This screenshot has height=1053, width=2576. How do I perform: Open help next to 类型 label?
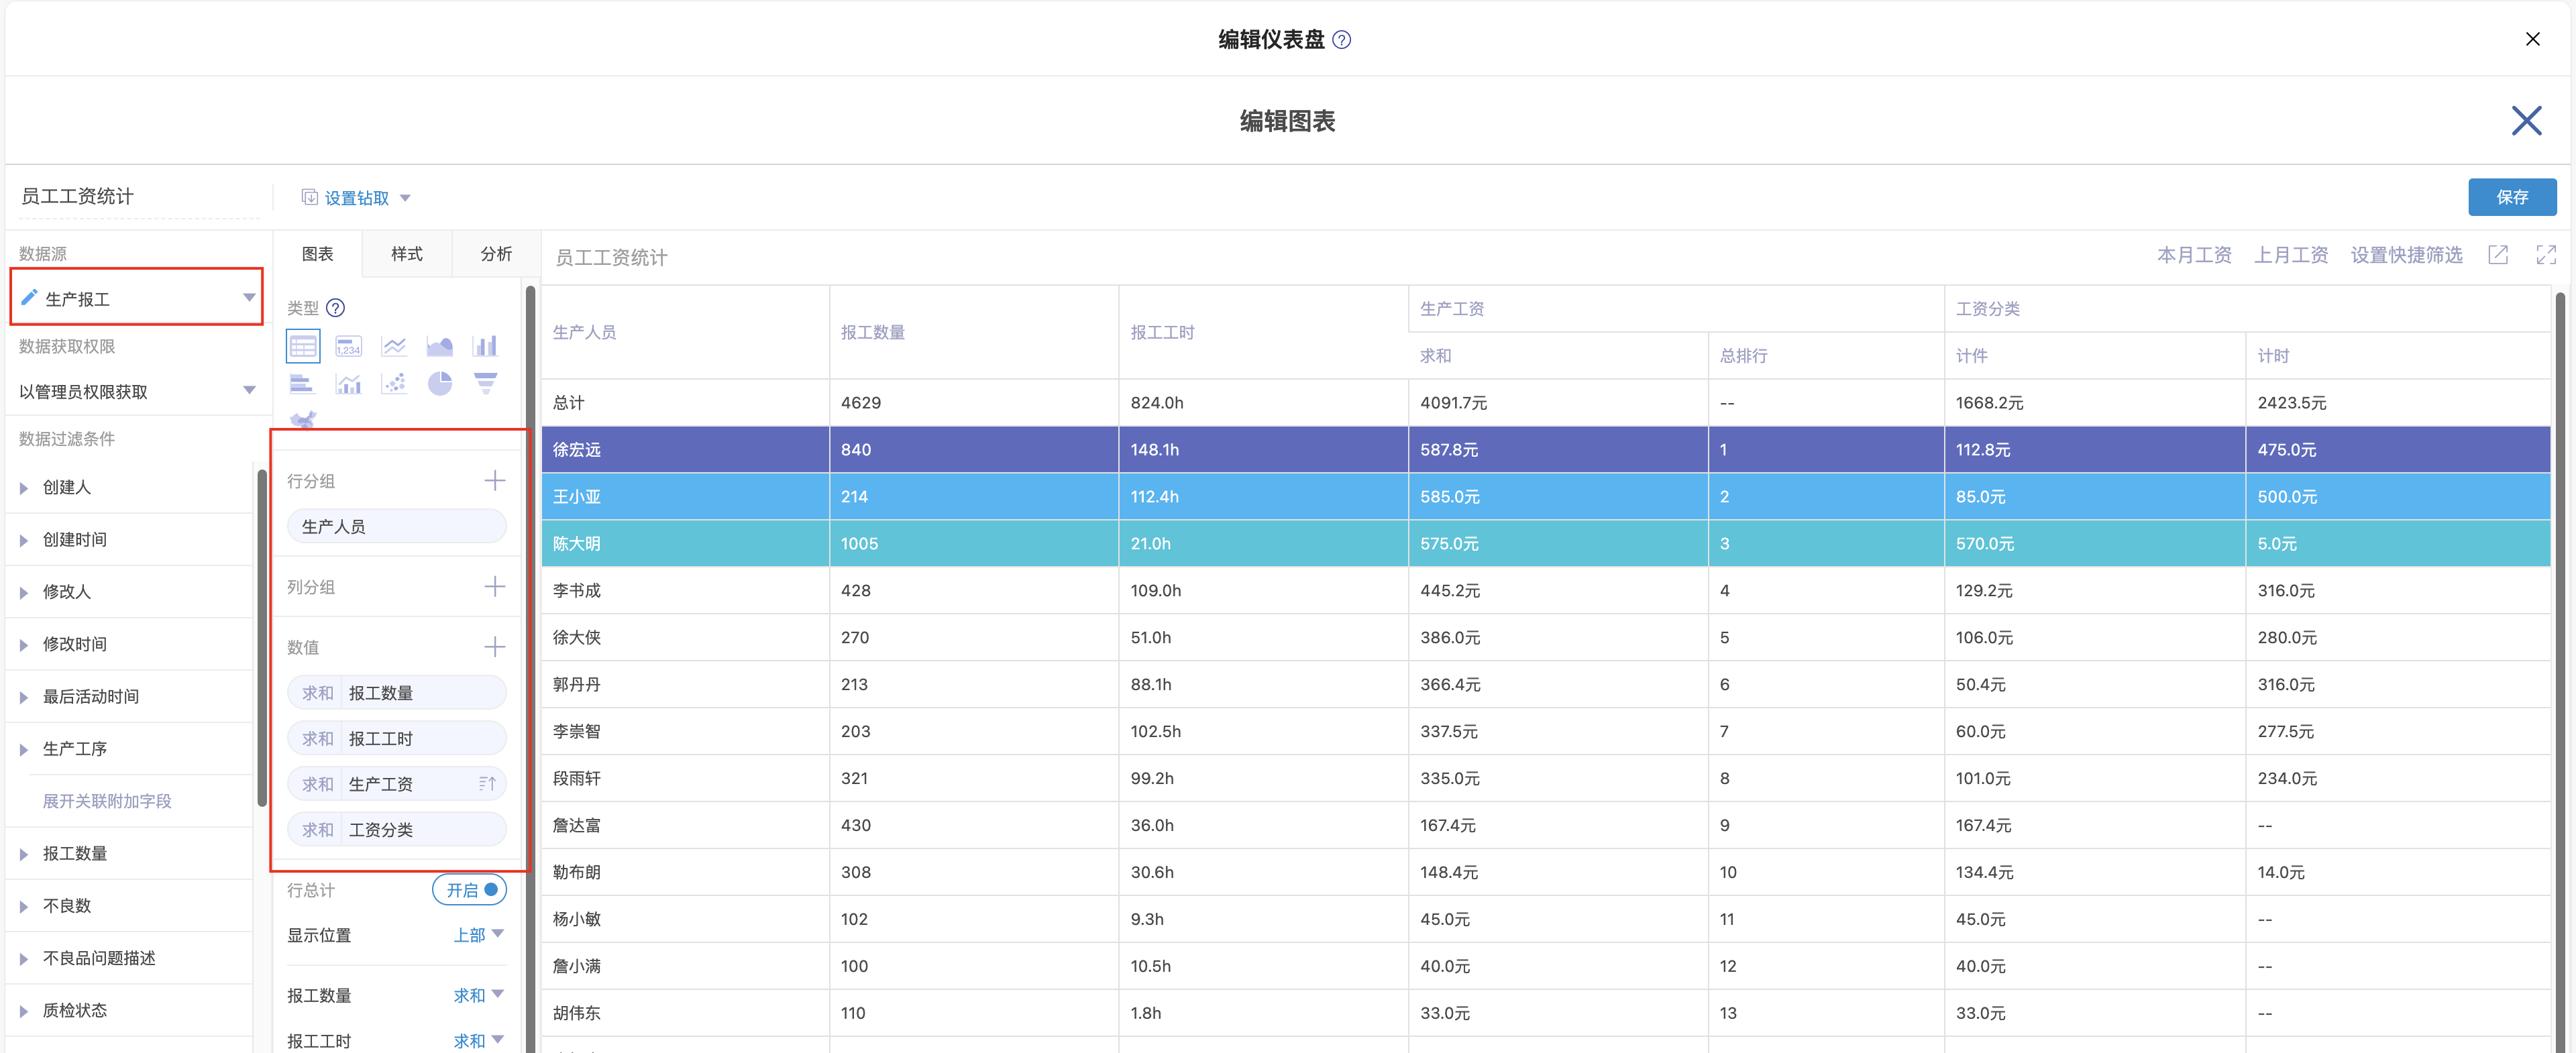point(336,308)
